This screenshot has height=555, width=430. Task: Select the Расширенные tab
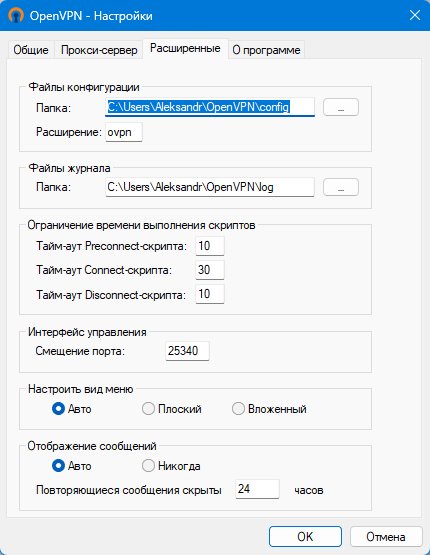(185, 48)
